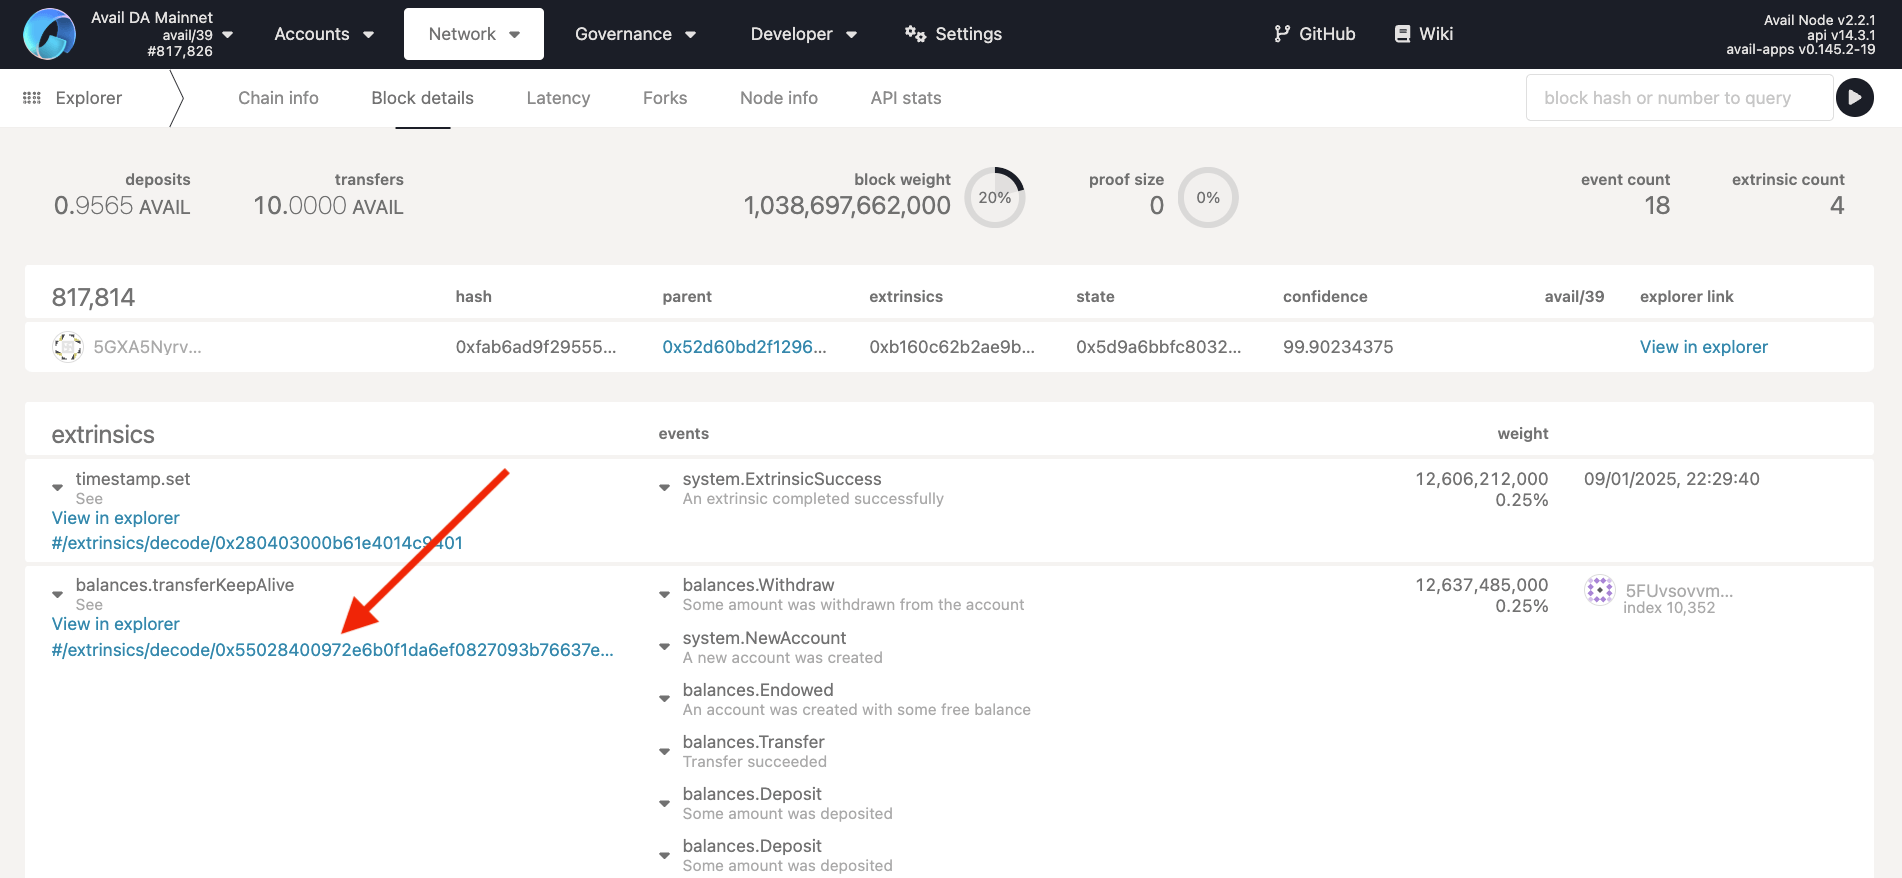Open Settings with gears icon
The width and height of the screenshot is (1902, 878).
(x=915, y=34)
